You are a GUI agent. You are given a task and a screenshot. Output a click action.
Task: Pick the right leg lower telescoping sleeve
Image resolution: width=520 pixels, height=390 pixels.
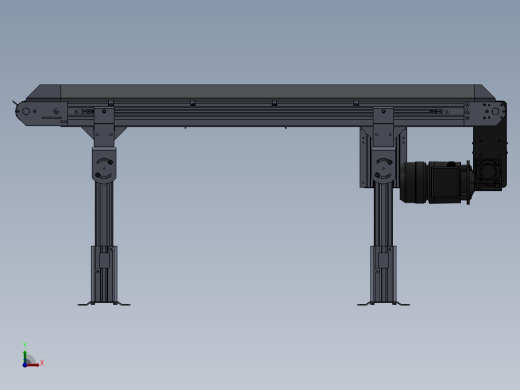pos(383,274)
